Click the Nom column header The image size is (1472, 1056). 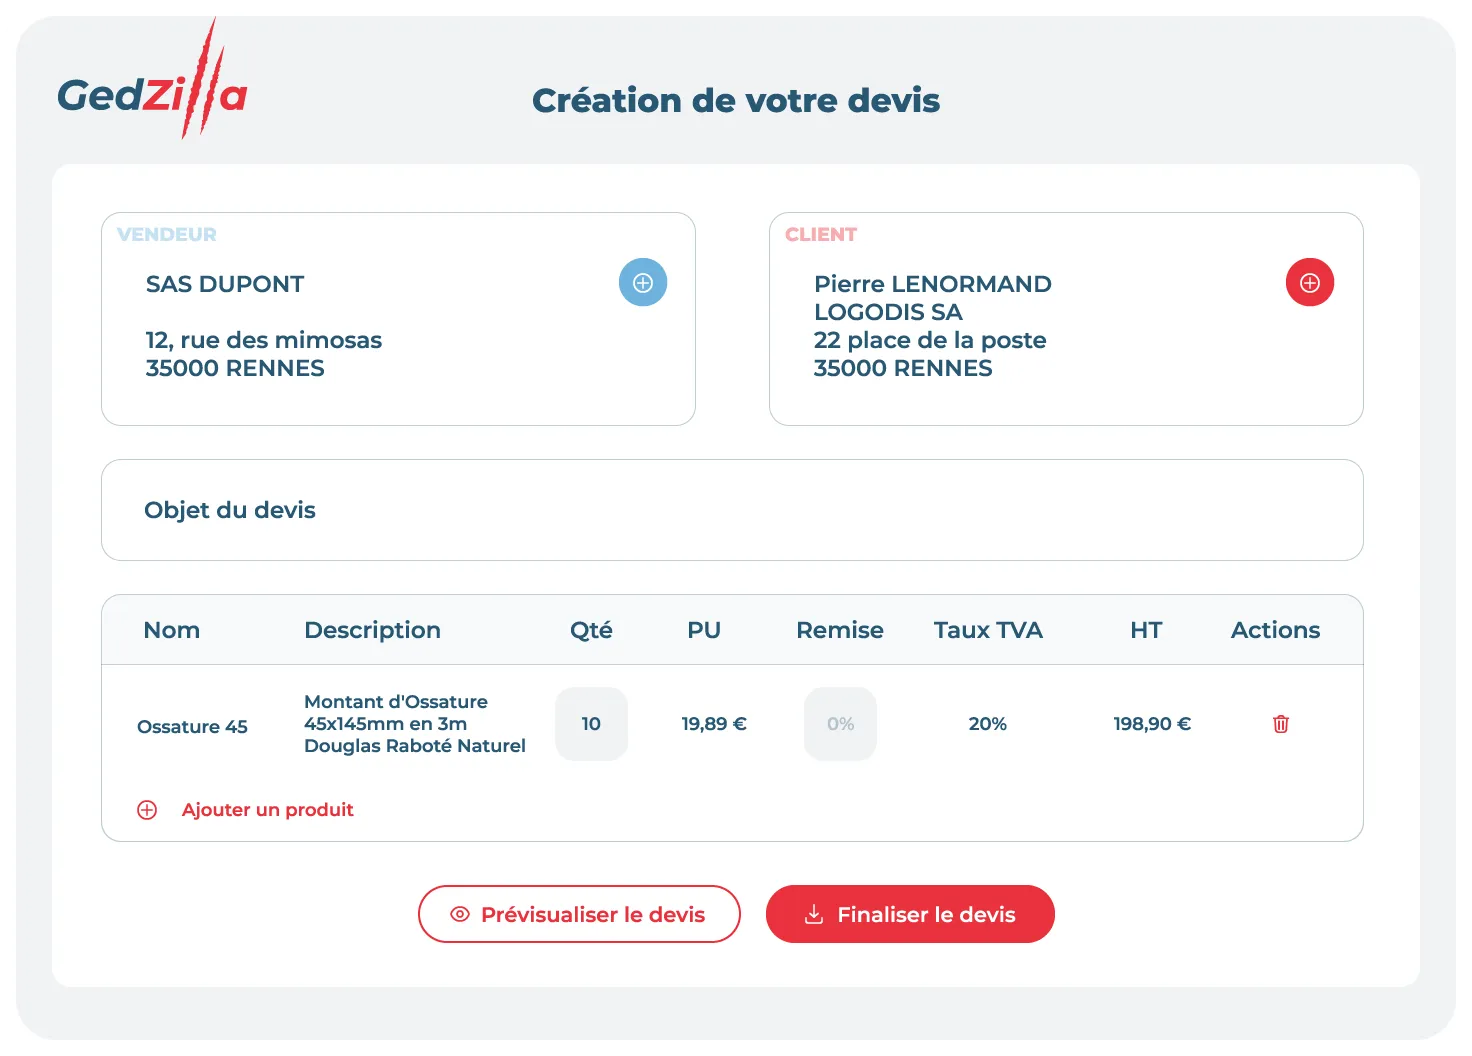coord(172,630)
